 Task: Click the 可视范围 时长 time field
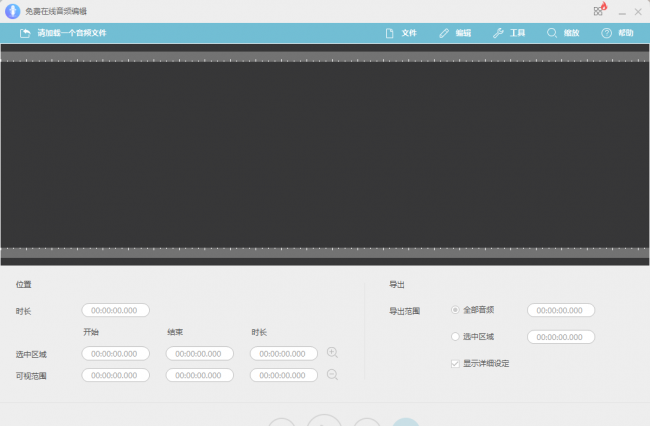pos(284,375)
